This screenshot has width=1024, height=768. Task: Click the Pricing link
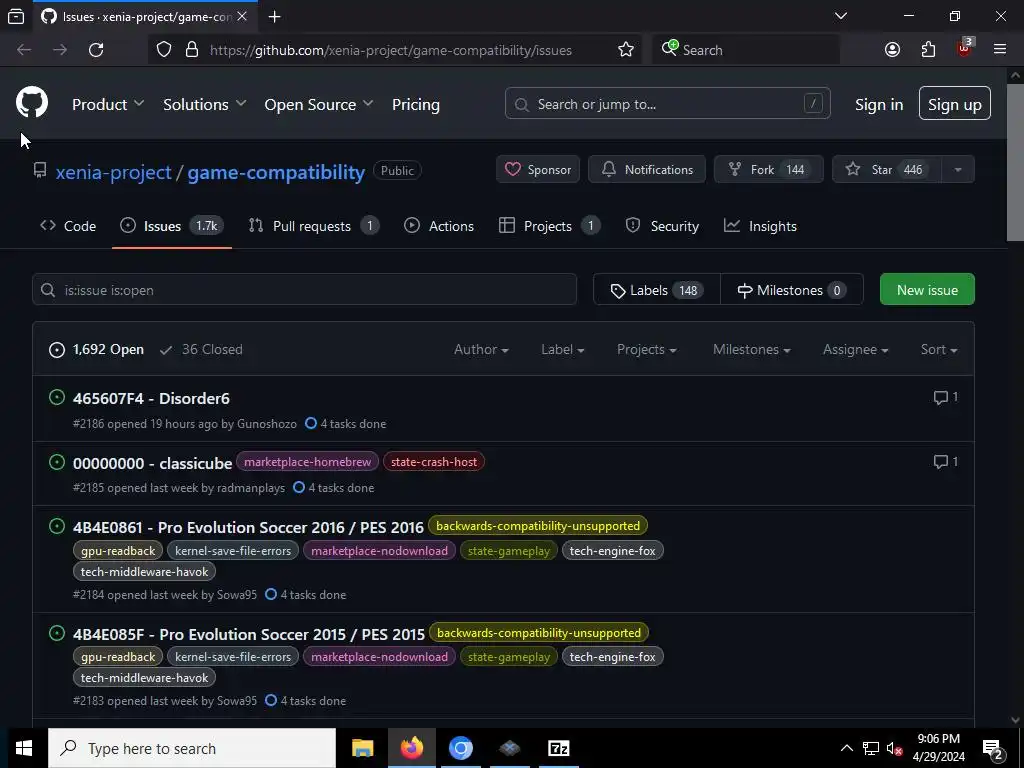(415, 104)
